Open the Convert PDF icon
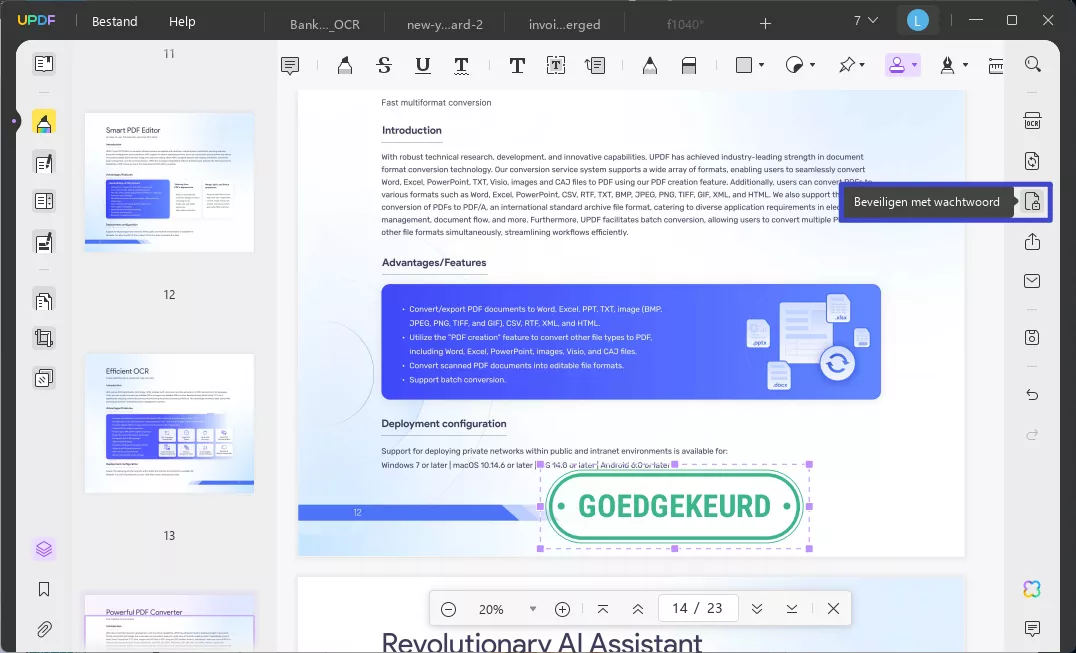This screenshot has width=1076, height=653. (1032, 161)
